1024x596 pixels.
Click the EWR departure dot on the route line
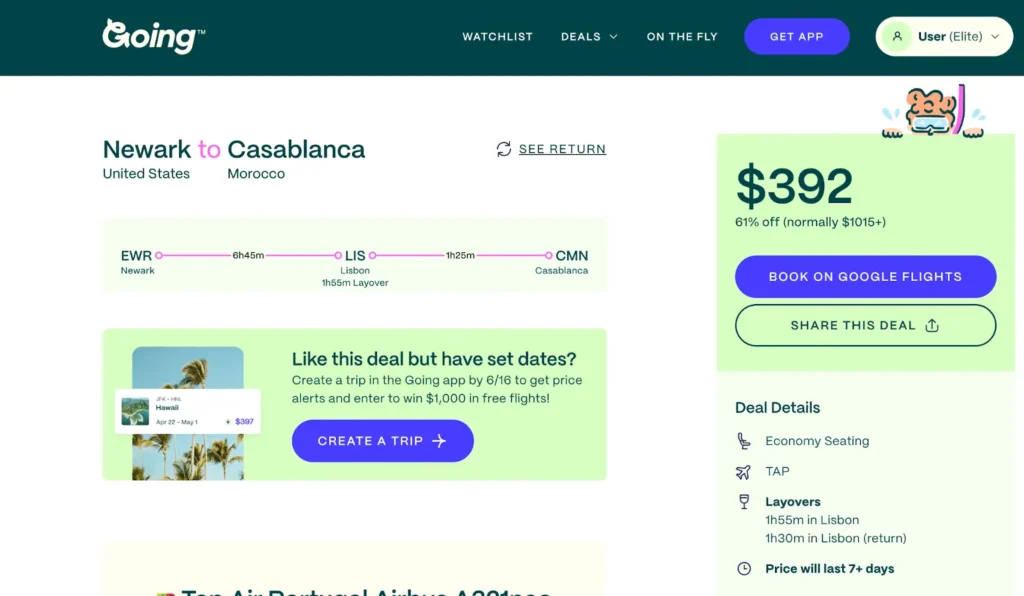click(x=160, y=255)
